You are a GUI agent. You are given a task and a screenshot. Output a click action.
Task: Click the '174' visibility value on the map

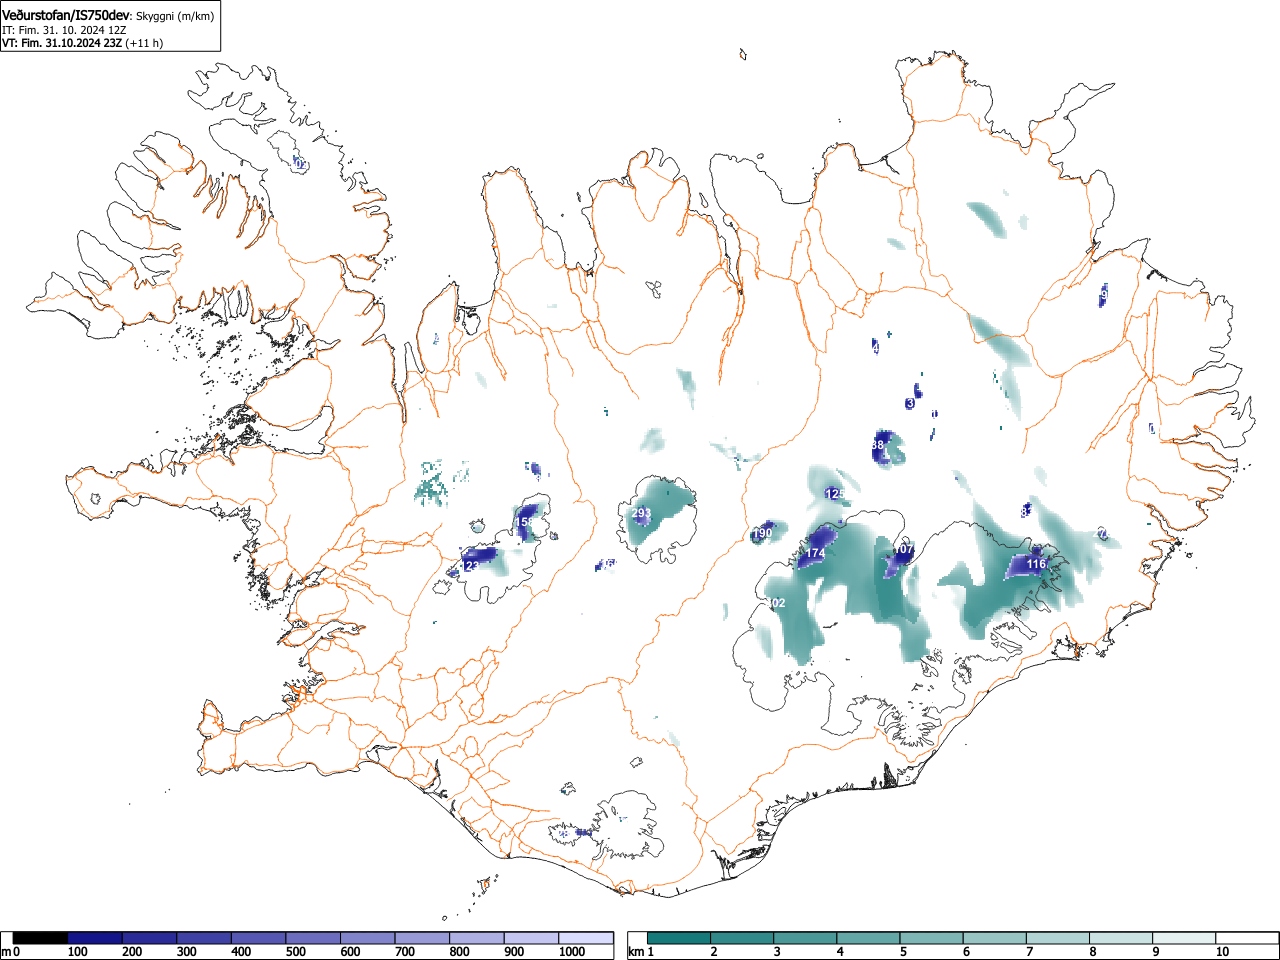(x=815, y=553)
